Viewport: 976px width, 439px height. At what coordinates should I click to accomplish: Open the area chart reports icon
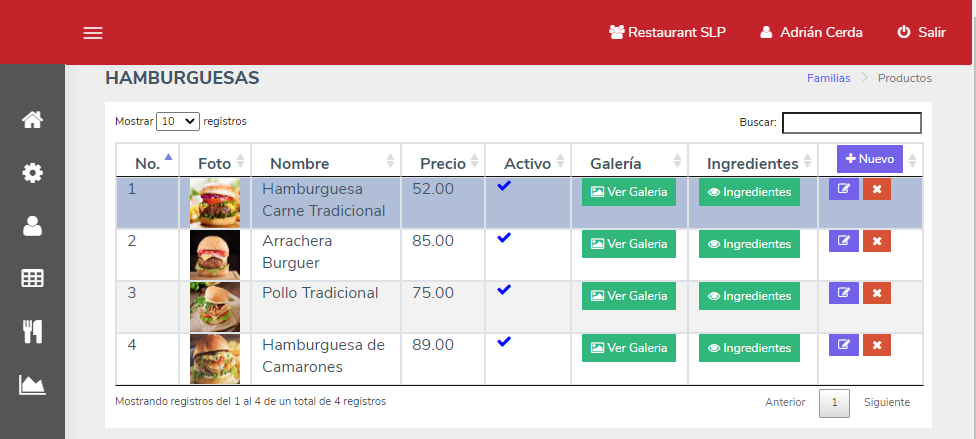32,385
